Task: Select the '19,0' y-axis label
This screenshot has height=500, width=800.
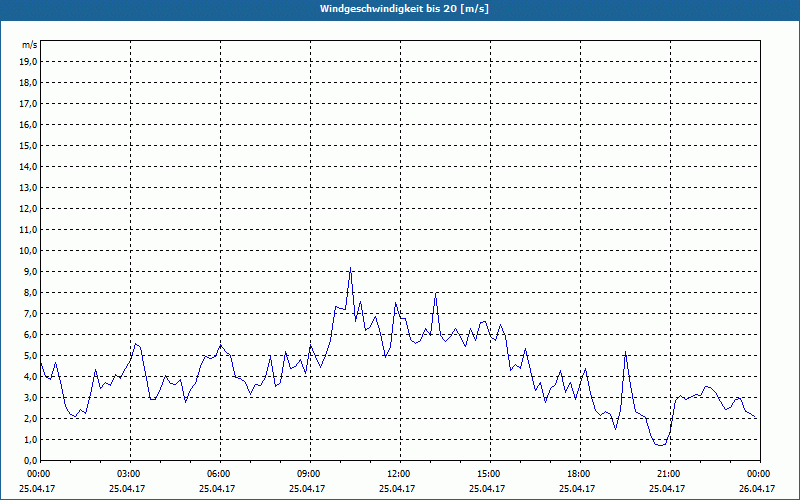Action: [x=29, y=62]
